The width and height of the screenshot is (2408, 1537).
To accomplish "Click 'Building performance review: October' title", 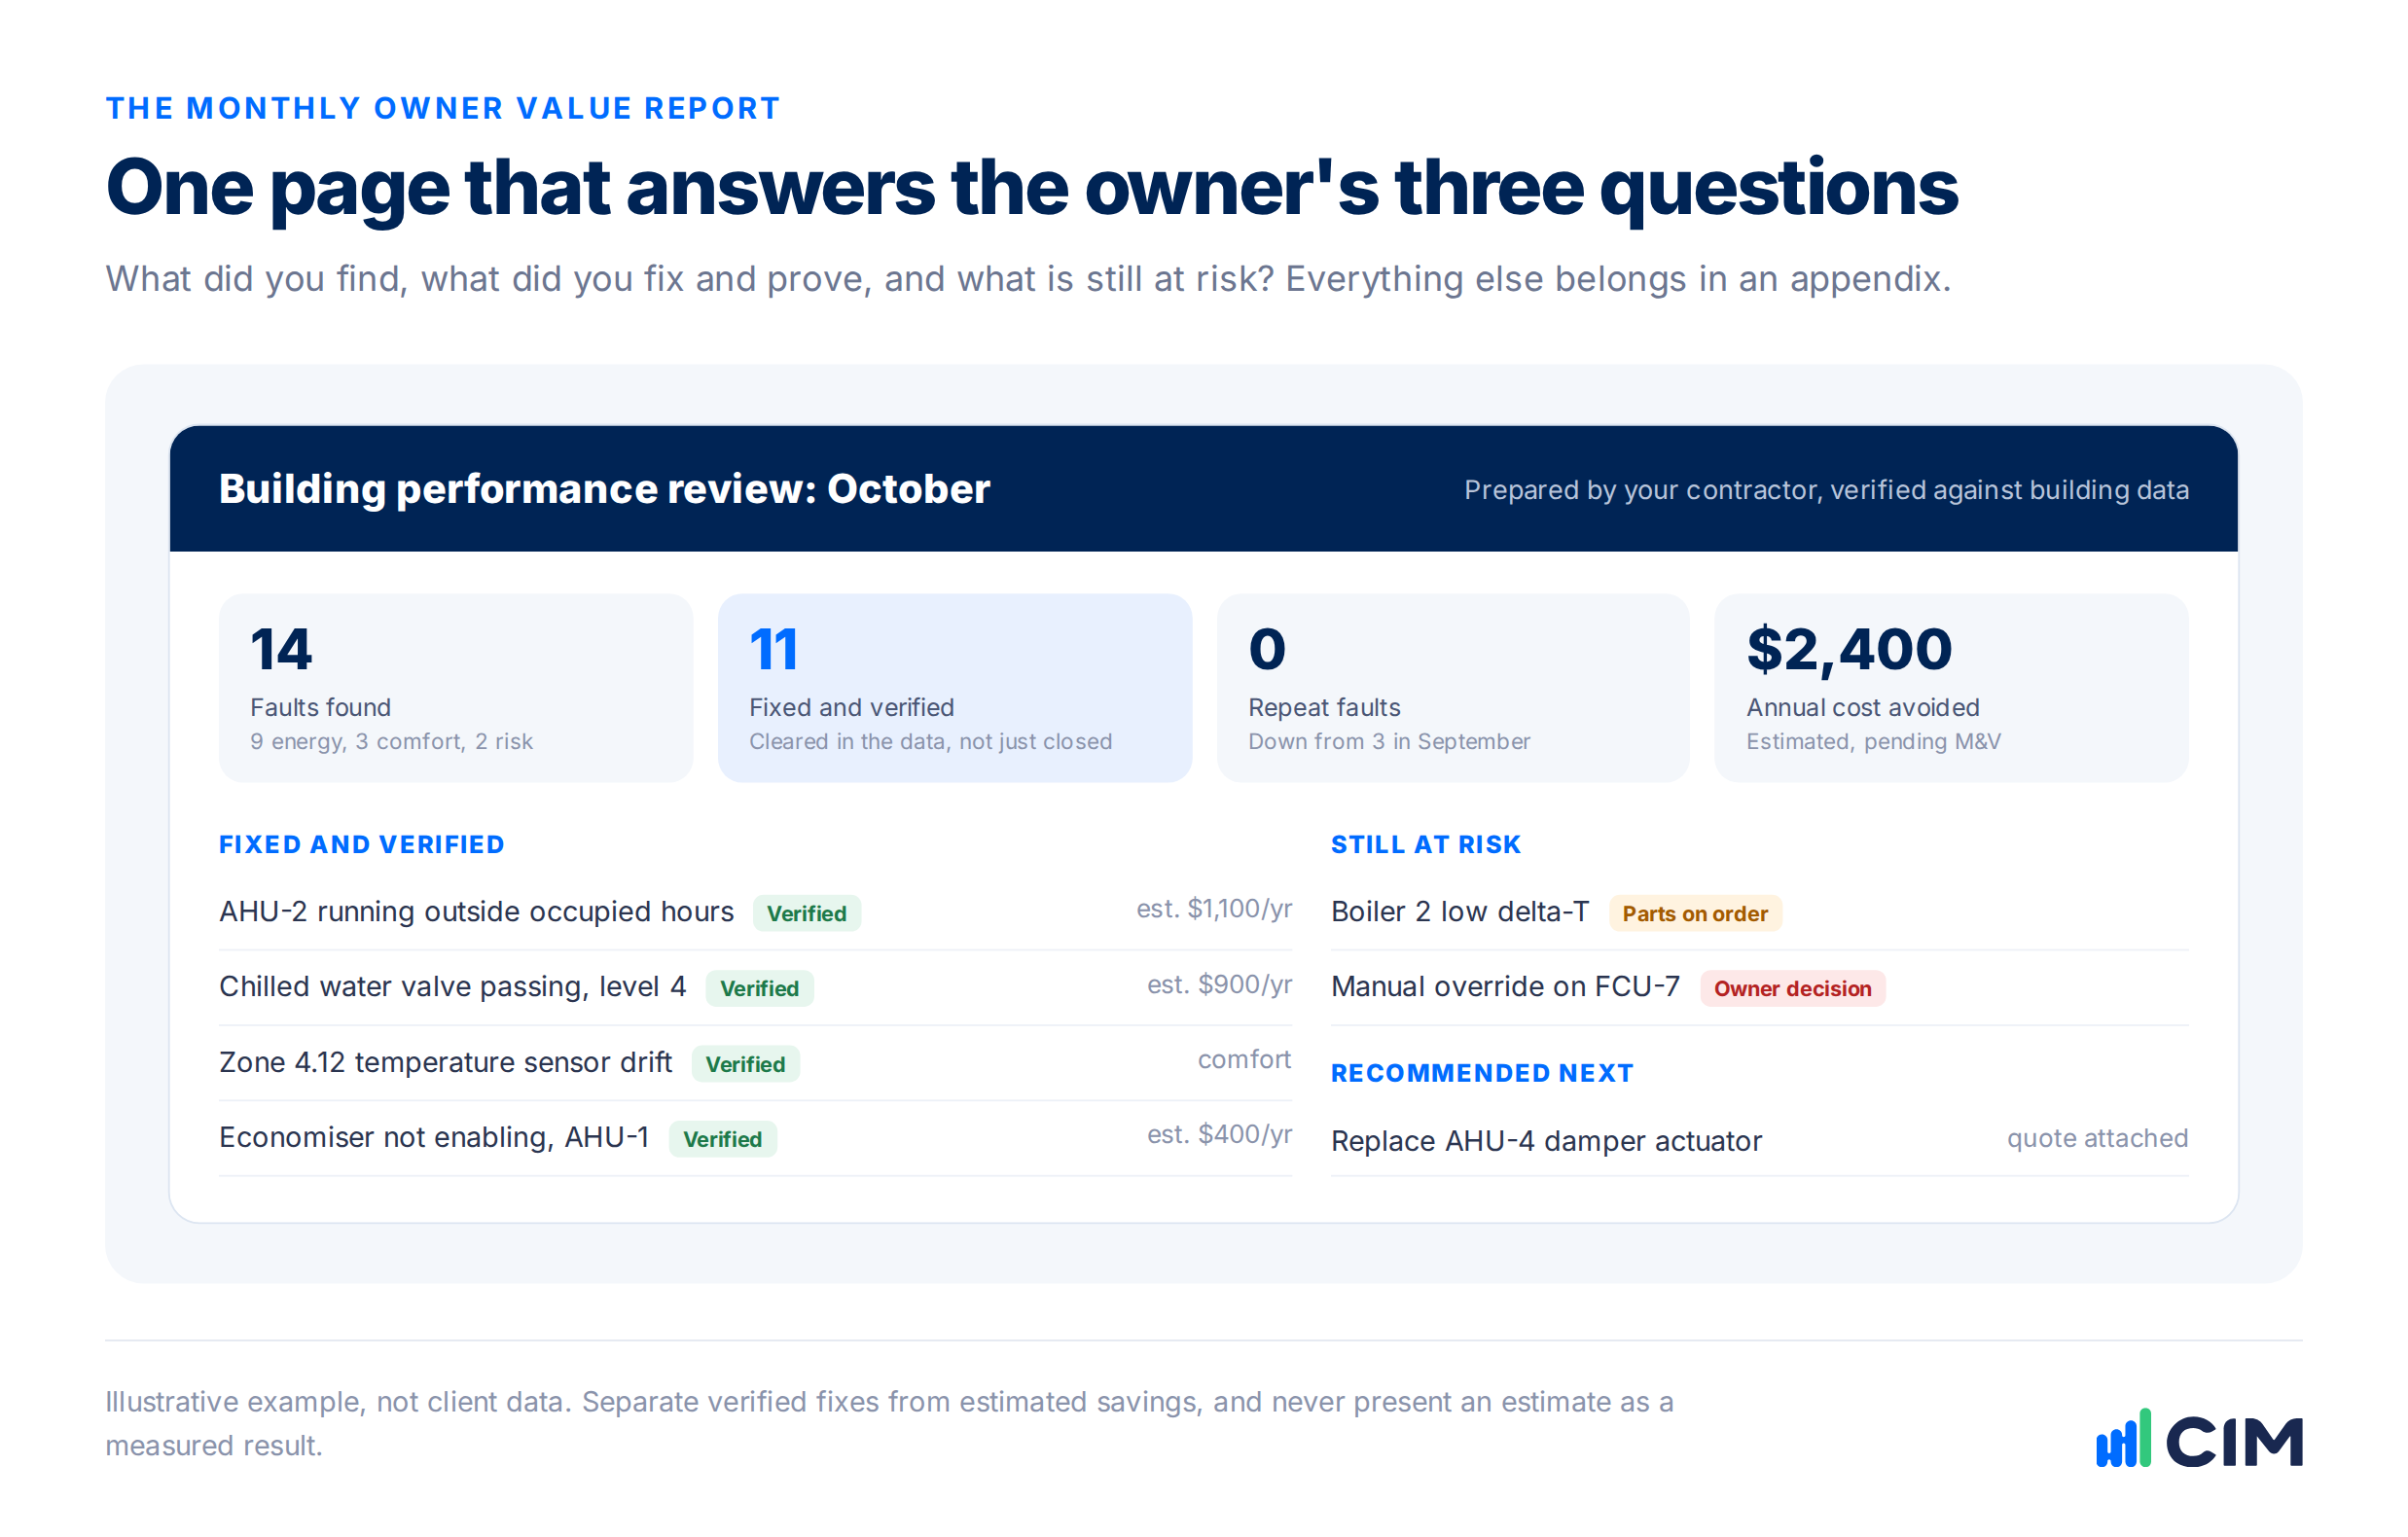I will [604, 489].
